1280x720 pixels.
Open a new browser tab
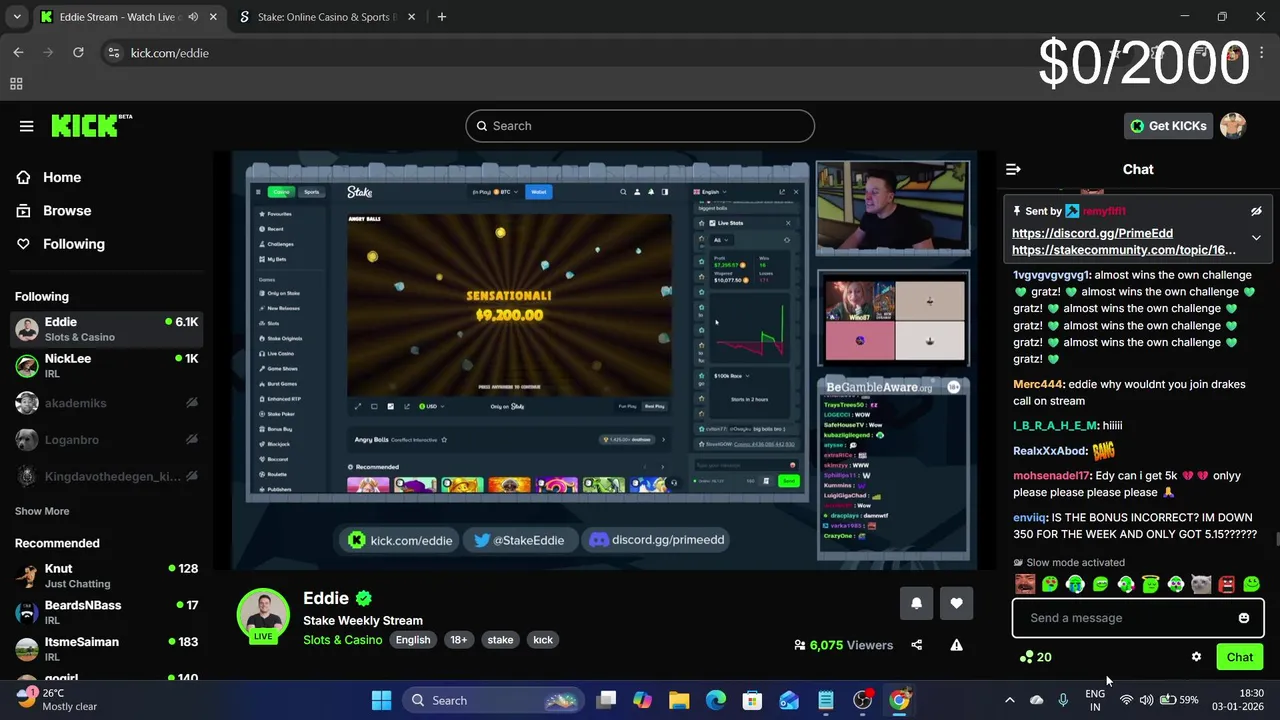[442, 16]
